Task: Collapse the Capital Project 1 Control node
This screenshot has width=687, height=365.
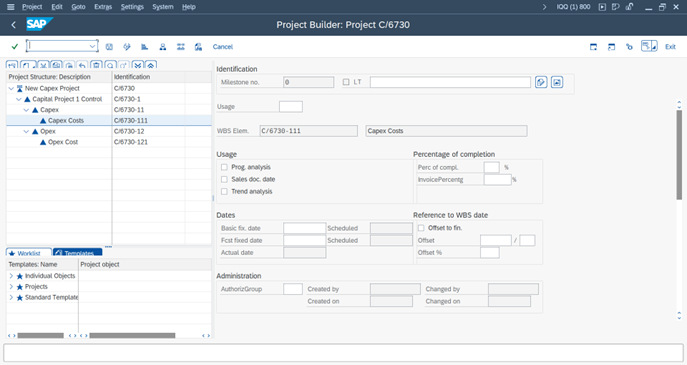Action: click(x=18, y=99)
